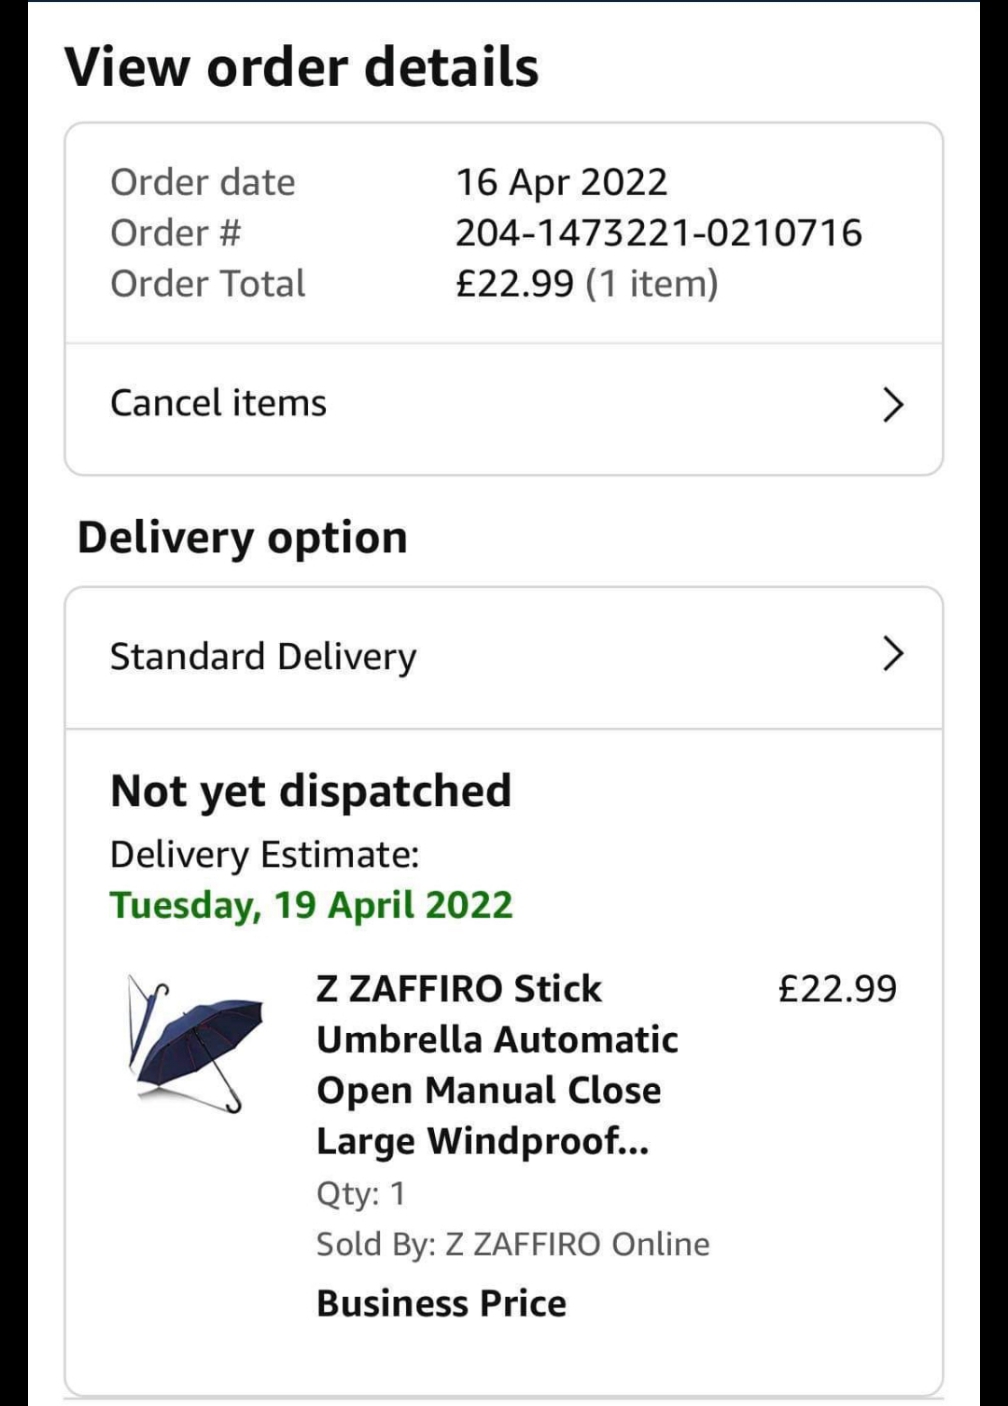Click the Sold By Z ZAFFIRO Online text
Image resolution: width=1008 pixels, height=1406 pixels.
point(512,1244)
